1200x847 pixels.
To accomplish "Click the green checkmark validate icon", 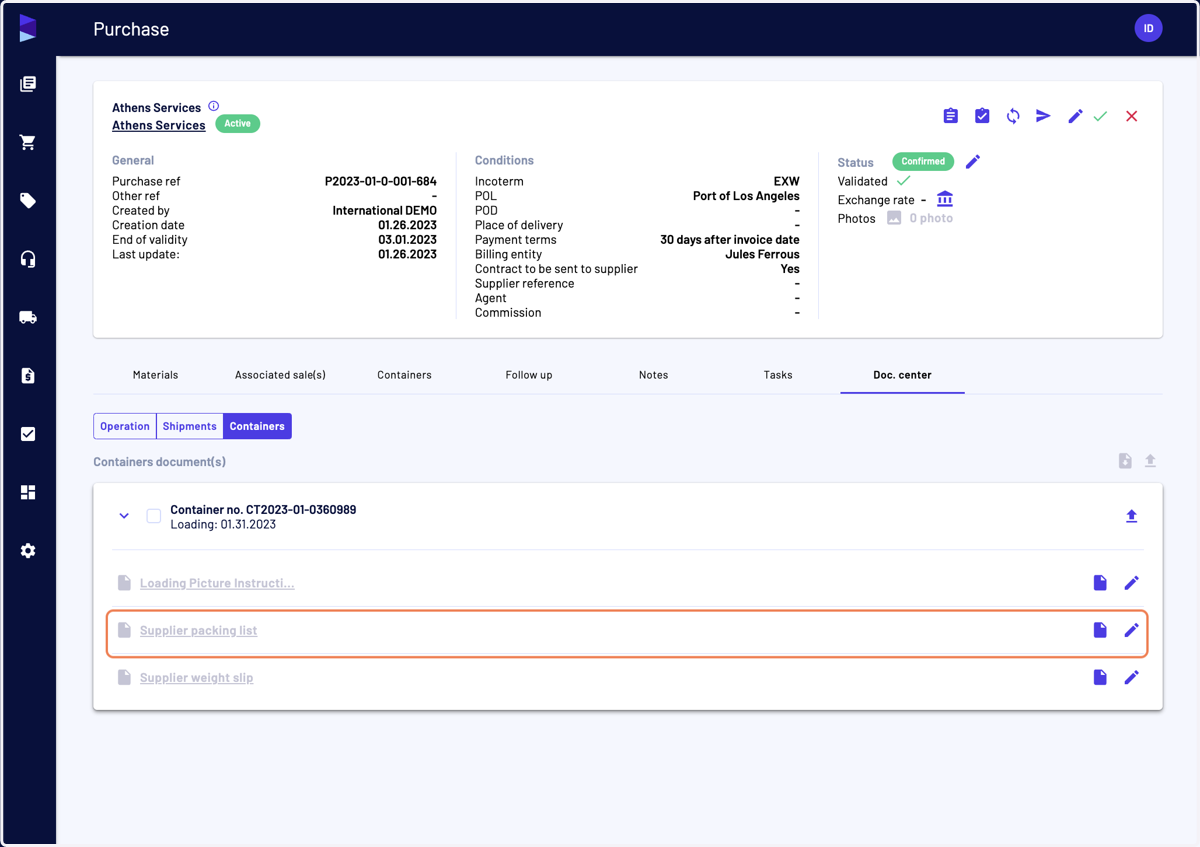I will coord(1100,116).
